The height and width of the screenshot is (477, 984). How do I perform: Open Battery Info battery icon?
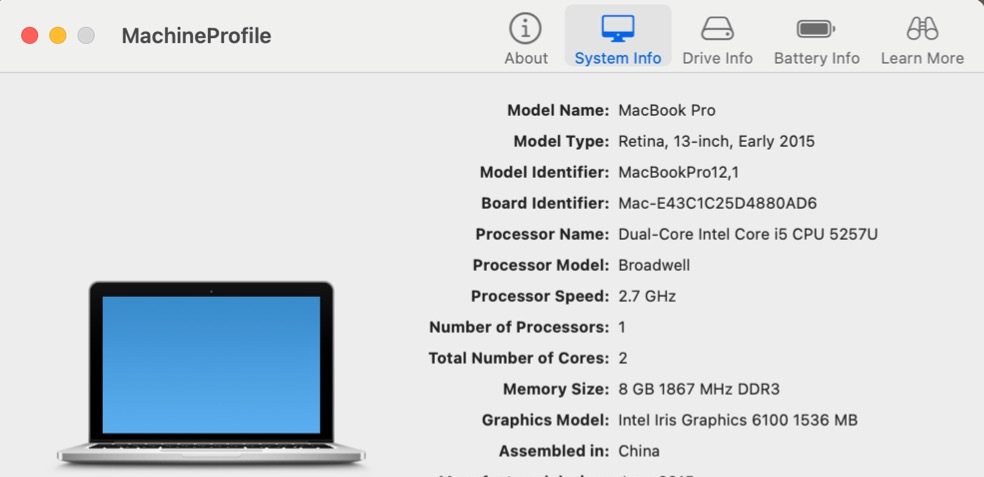click(816, 29)
